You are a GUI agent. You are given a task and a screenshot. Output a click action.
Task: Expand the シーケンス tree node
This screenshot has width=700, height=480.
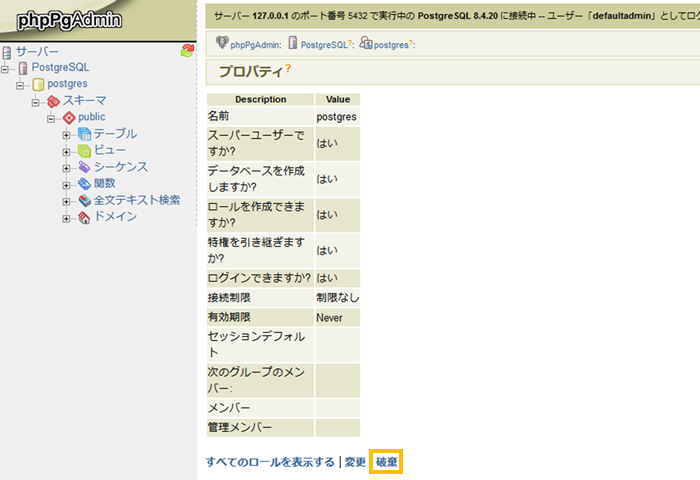[66, 167]
